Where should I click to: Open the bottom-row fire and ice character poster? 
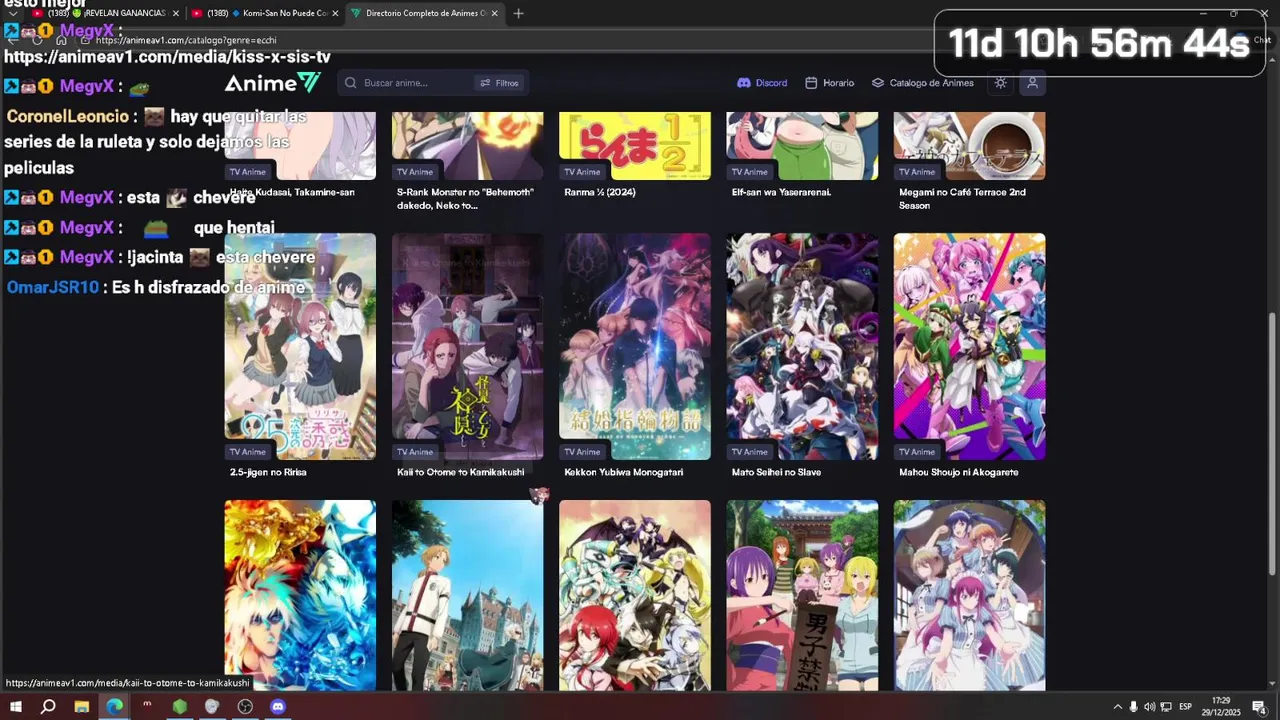[300, 595]
